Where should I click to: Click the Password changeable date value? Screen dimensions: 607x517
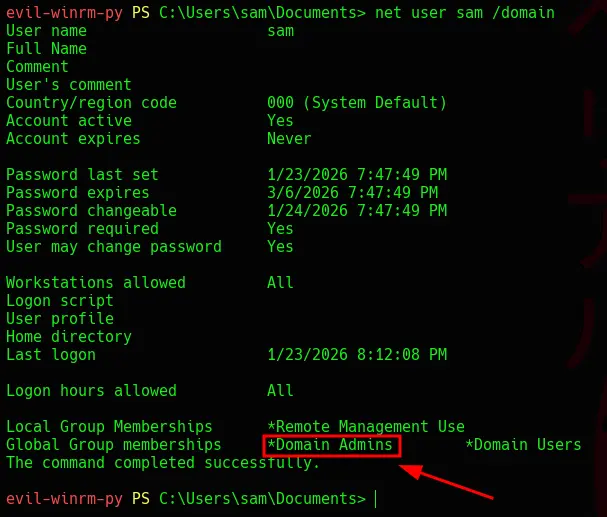[x=357, y=211]
